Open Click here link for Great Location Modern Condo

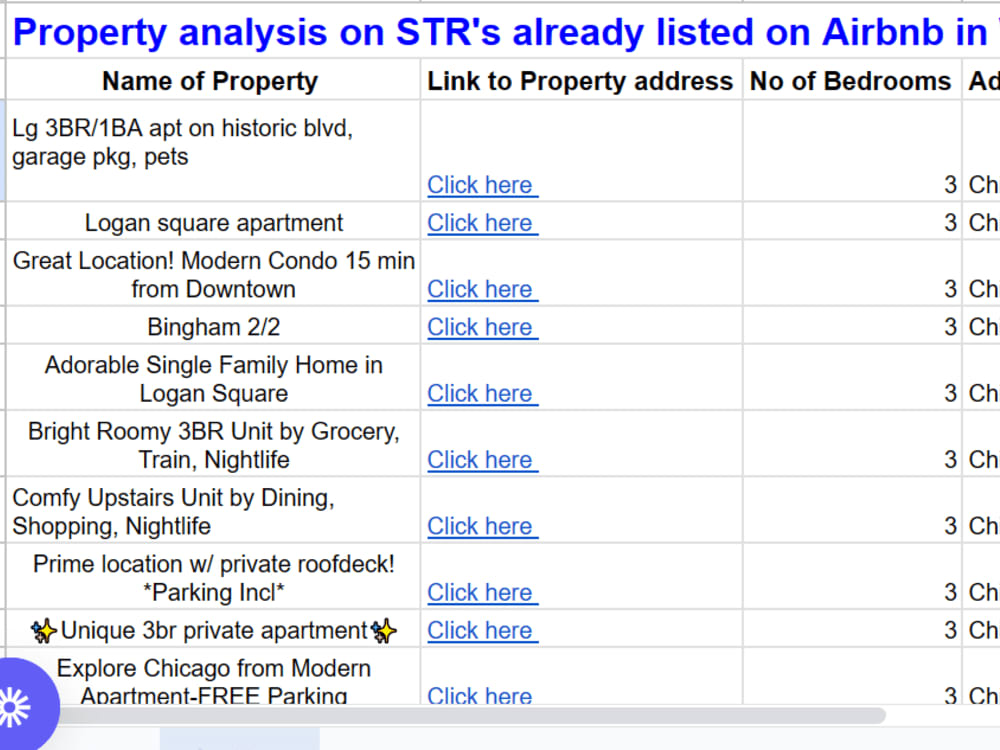point(482,290)
